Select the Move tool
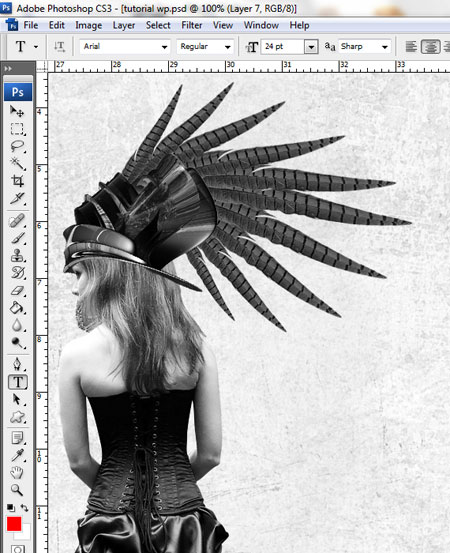450x553 pixels. click(x=17, y=111)
